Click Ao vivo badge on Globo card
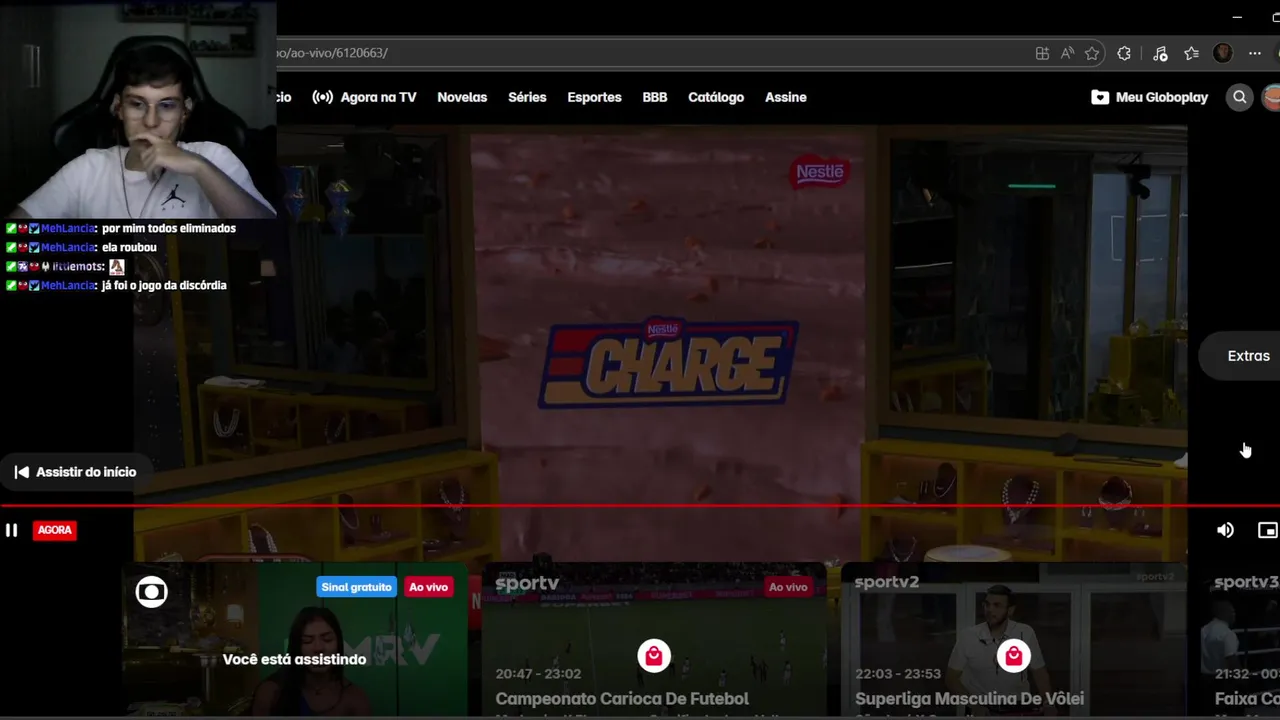This screenshot has height=720, width=1280. (428, 587)
